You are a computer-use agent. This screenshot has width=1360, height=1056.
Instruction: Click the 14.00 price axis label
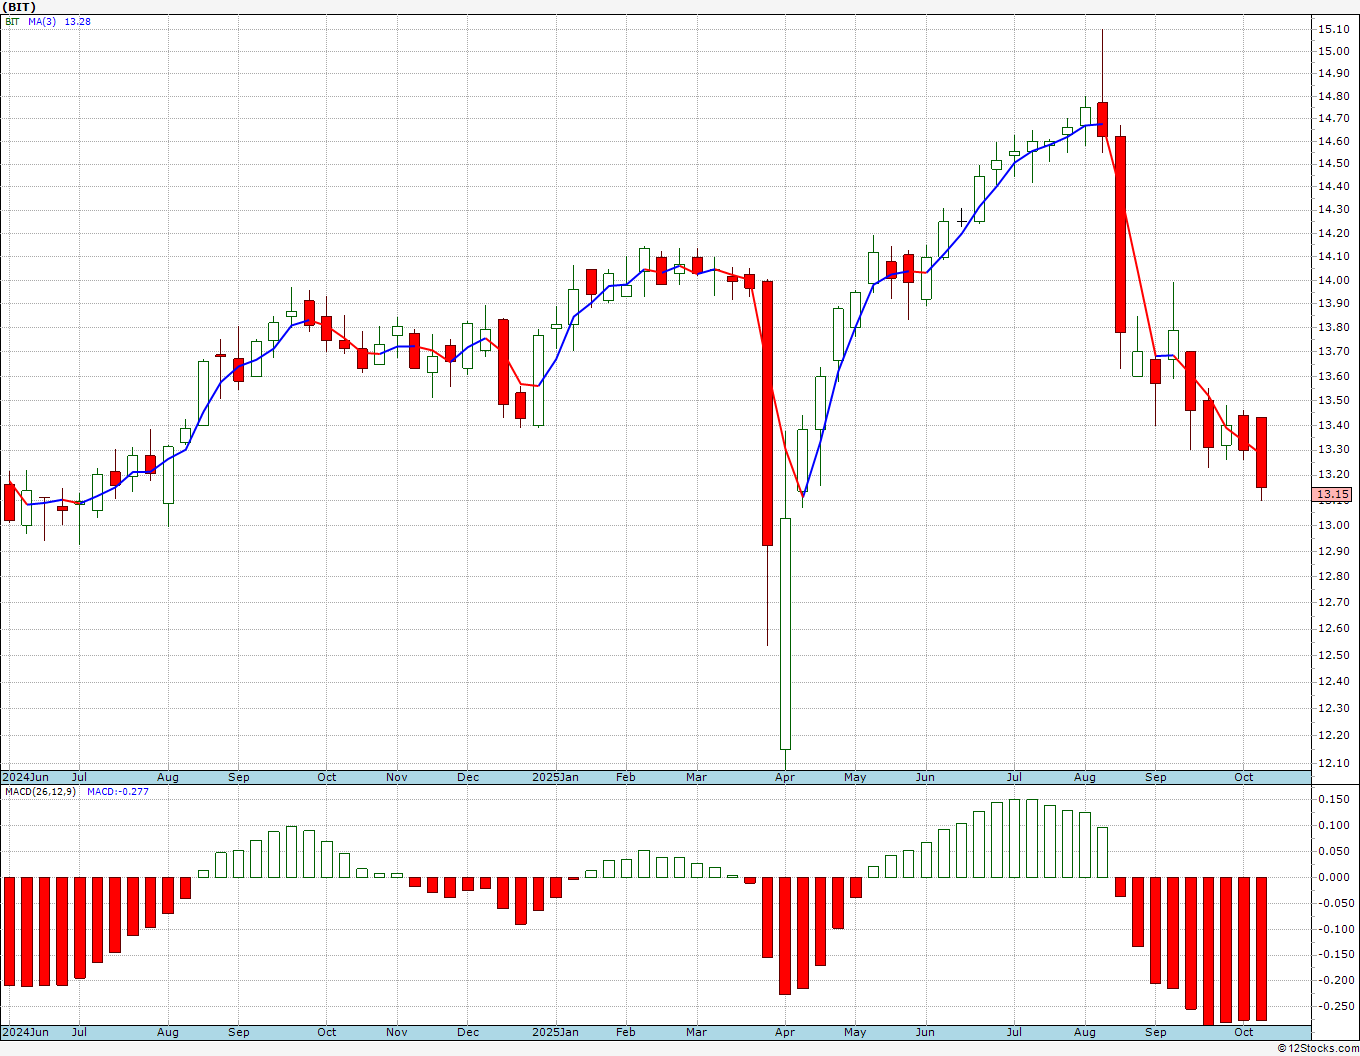pos(1332,280)
